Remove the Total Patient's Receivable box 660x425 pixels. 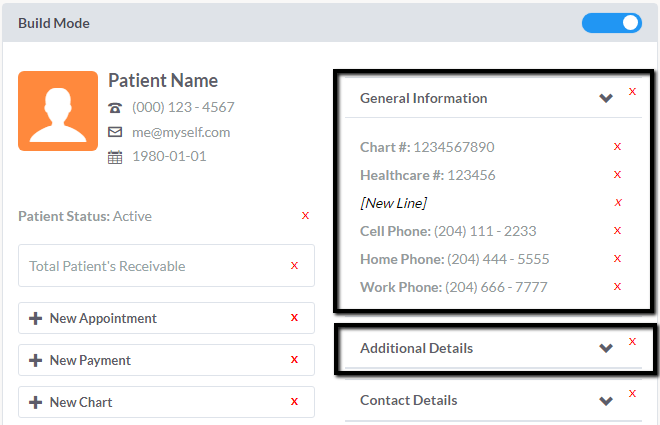click(x=294, y=266)
